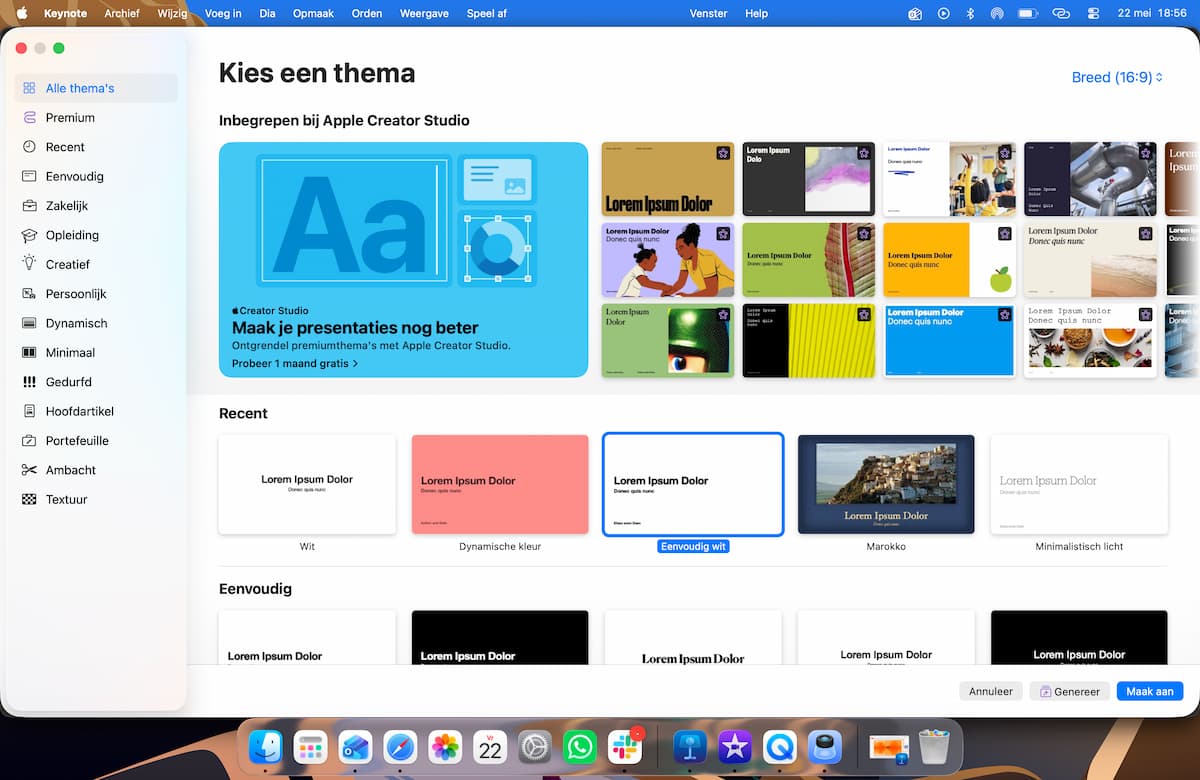Viewport: 1200px width, 780px height.
Task: Open the Speel af menu
Action: tap(487, 13)
